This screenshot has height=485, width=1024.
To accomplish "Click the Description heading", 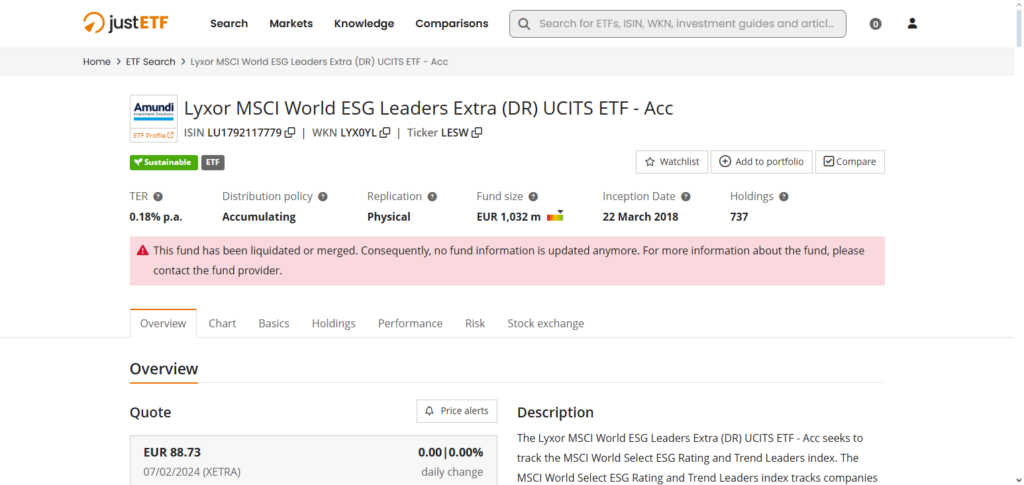I will pyautogui.click(x=556, y=413).
